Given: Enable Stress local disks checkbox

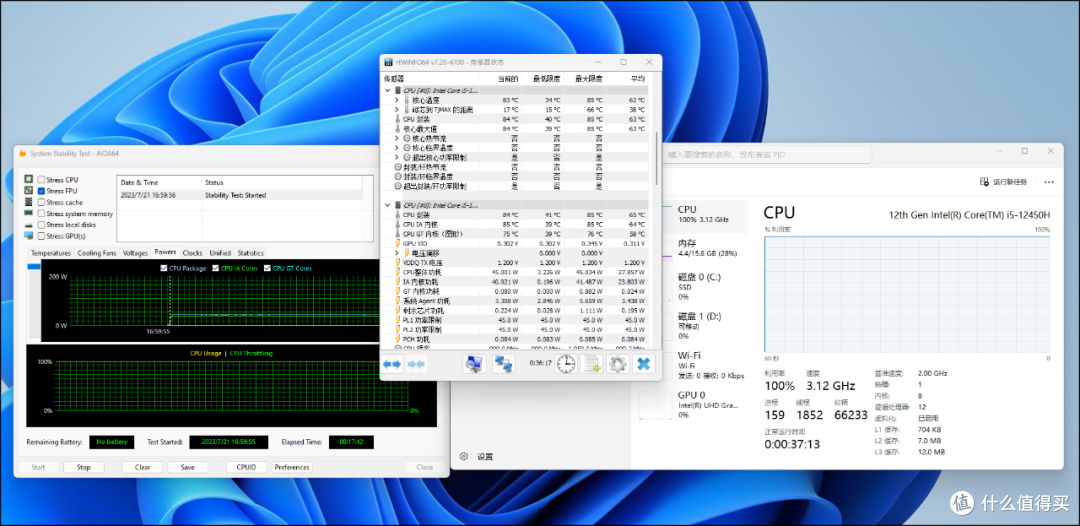Looking at the screenshot, I should click(x=41, y=224).
